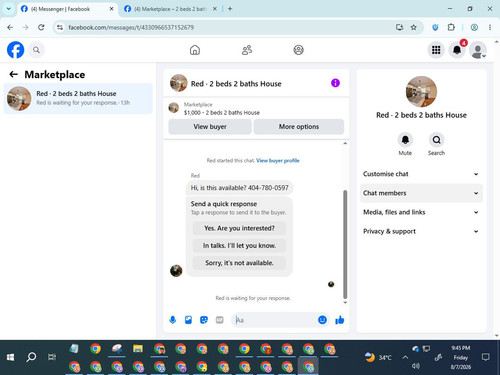Open the shield extension icon
Image resolution: width=500 pixels, height=375 pixels.
pyautogui.click(x=435, y=27)
